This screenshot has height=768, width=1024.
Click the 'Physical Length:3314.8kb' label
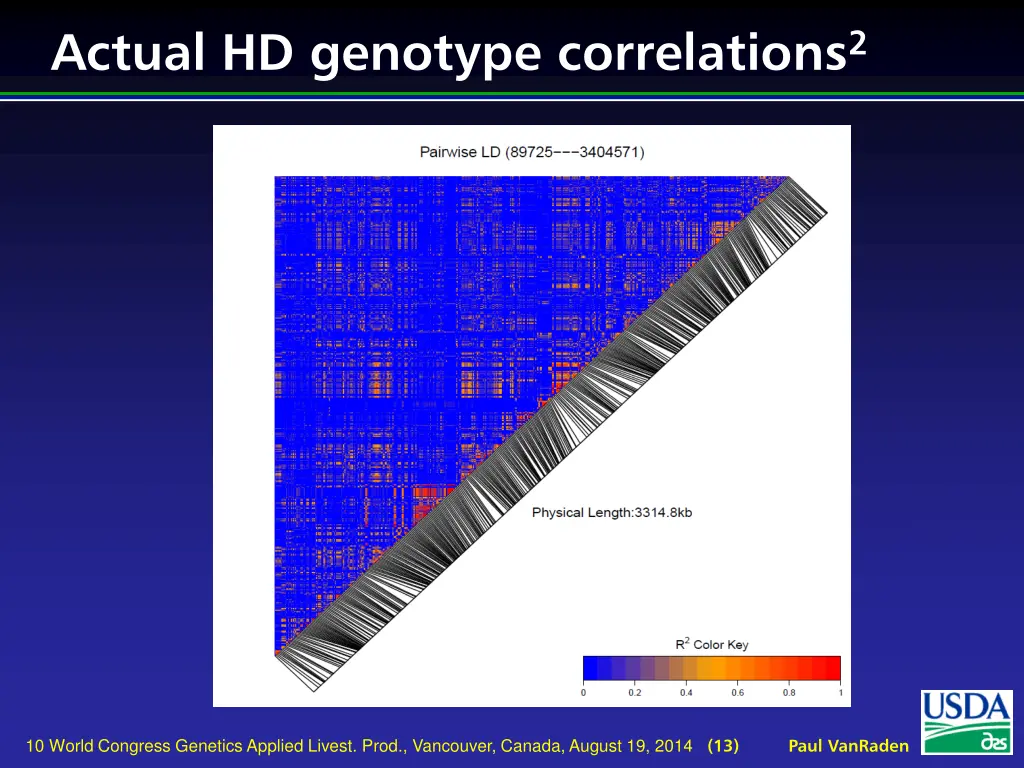coord(611,512)
